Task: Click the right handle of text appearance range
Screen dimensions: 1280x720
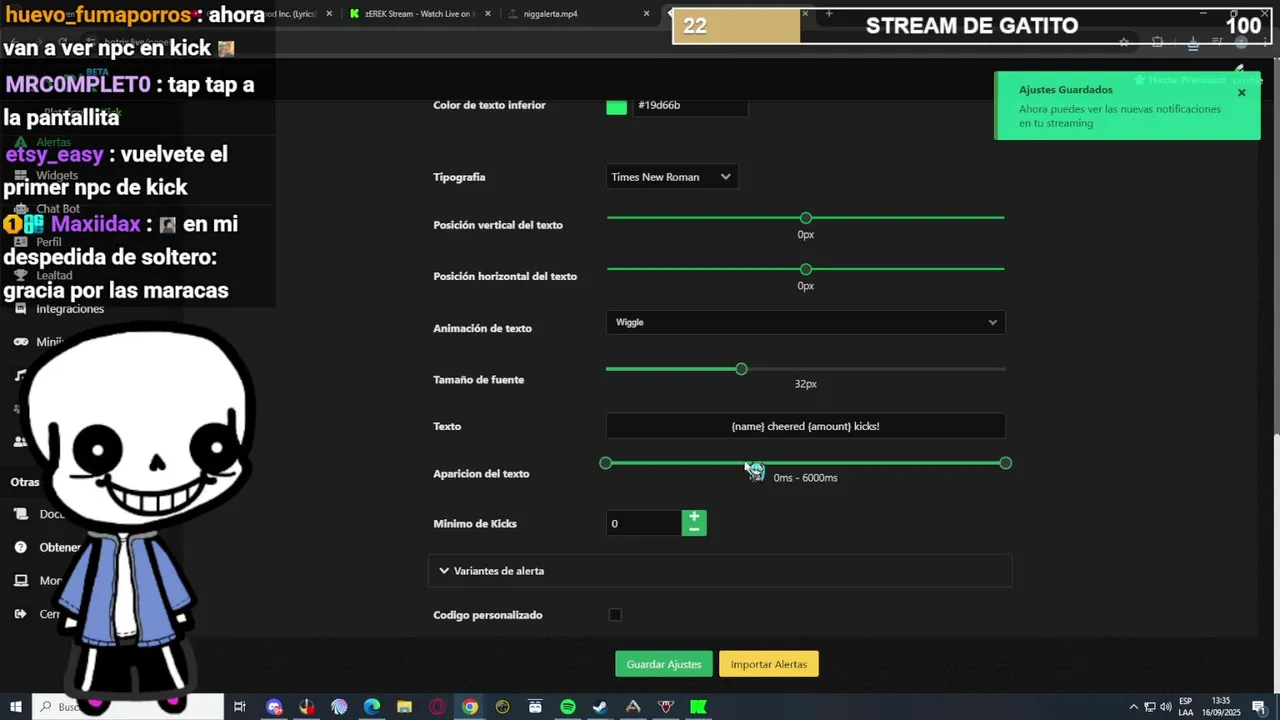Action: coord(1006,463)
